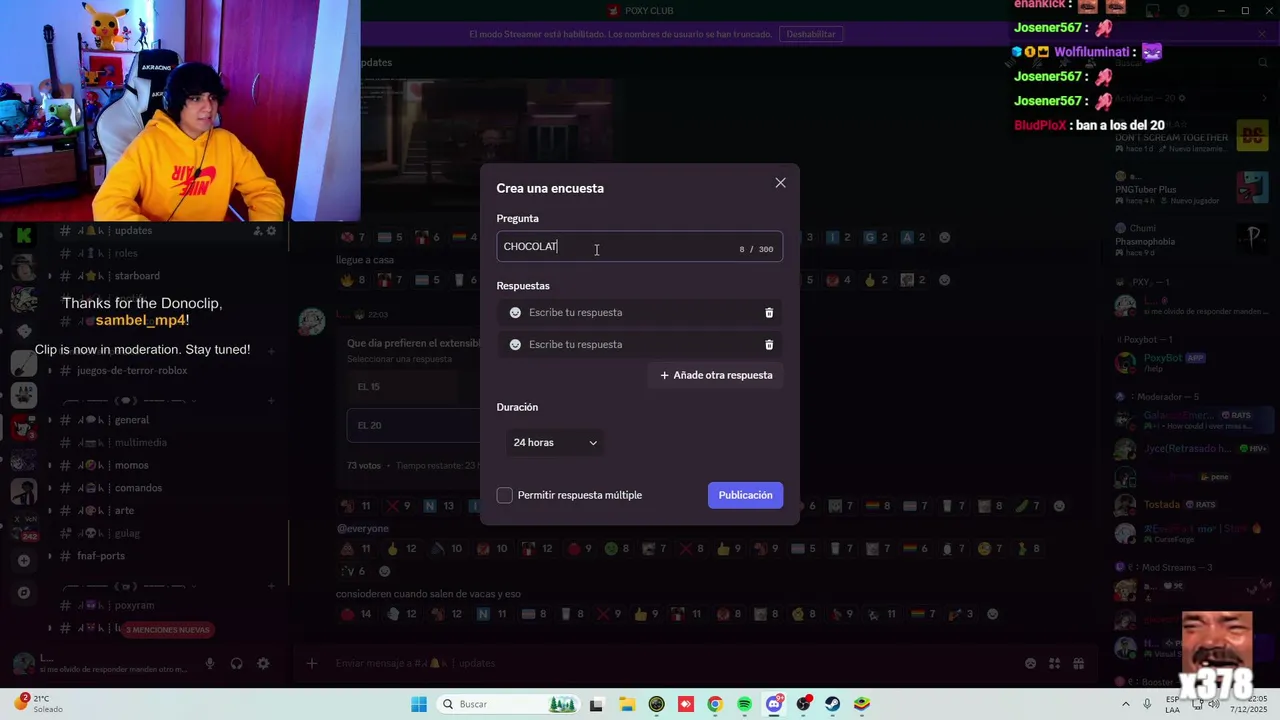Open the green K server icon
This screenshot has width=1280, height=720.
pos(24,236)
